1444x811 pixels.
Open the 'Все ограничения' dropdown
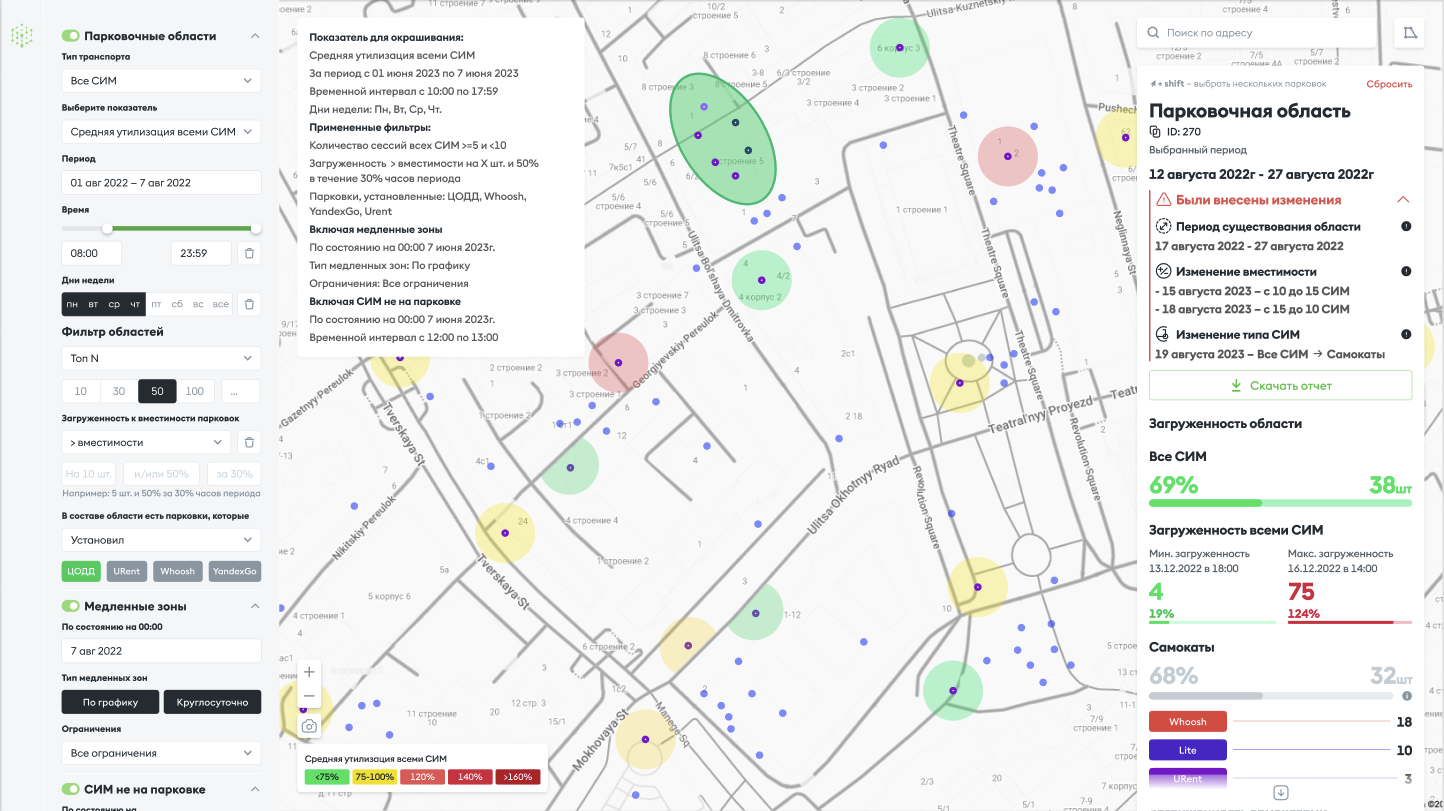point(161,753)
